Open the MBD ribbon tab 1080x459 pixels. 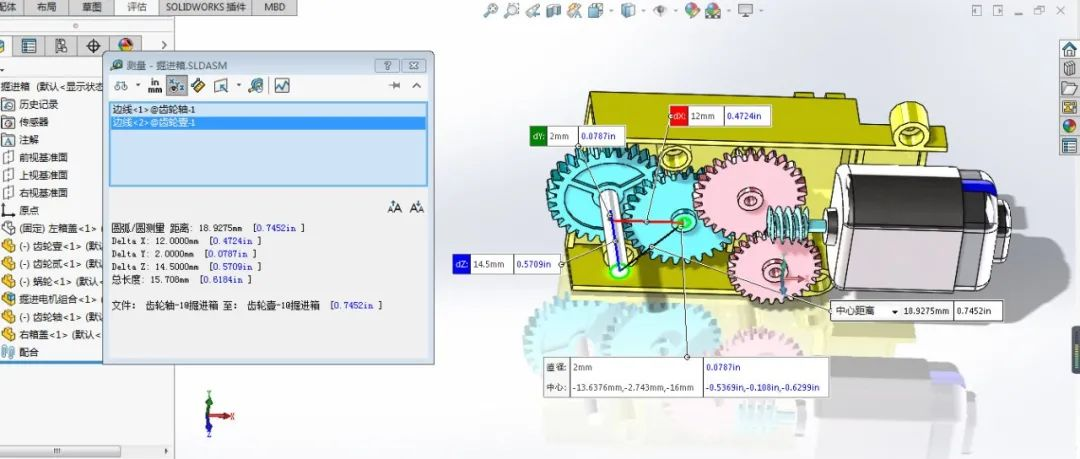pyautogui.click(x=272, y=7)
